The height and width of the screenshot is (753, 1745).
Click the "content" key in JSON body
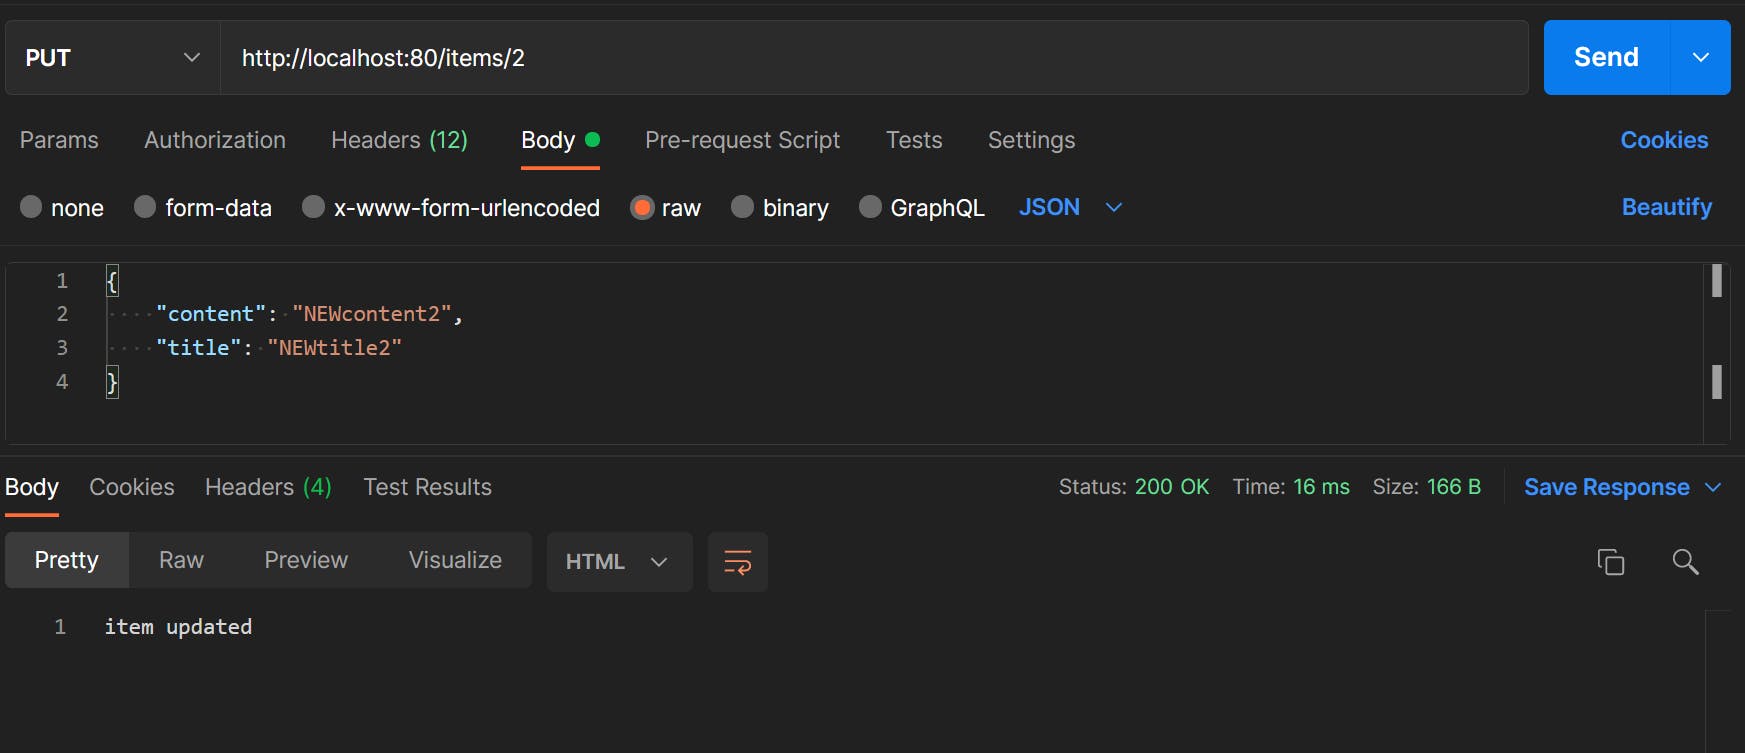pyautogui.click(x=211, y=314)
